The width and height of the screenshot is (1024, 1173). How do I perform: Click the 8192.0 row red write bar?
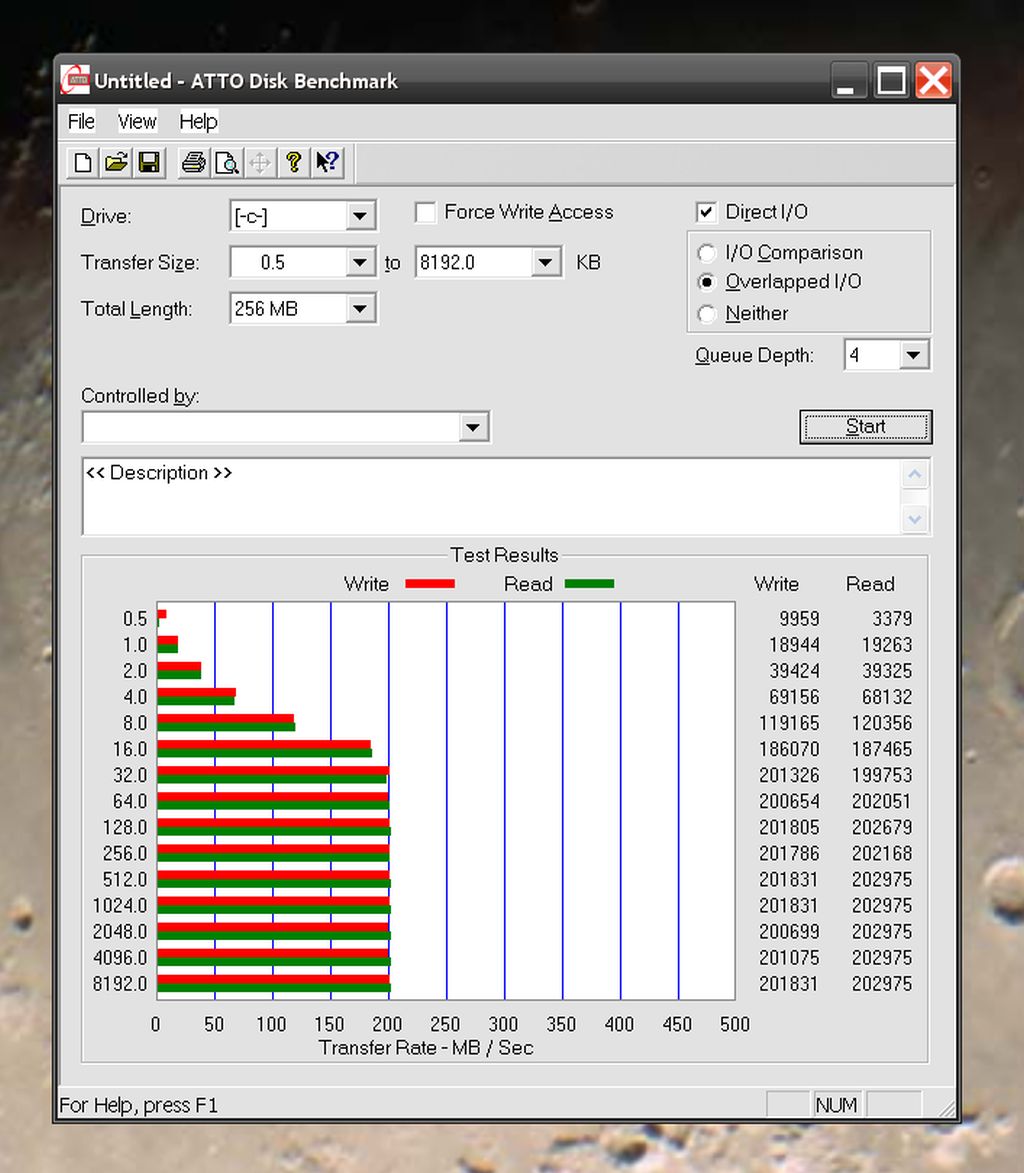[274, 979]
